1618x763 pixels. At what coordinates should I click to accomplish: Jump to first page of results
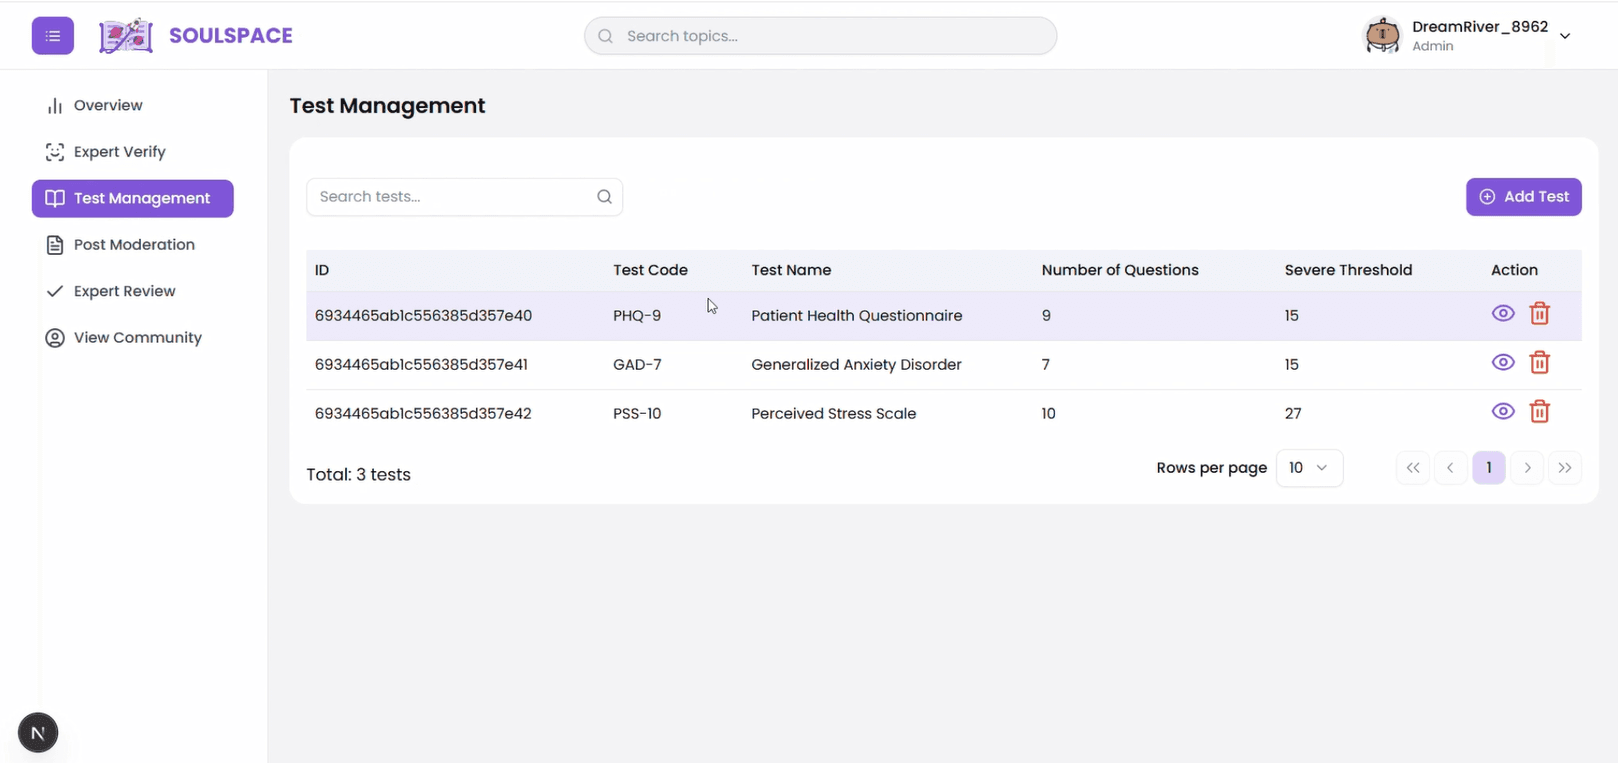pos(1412,468)
